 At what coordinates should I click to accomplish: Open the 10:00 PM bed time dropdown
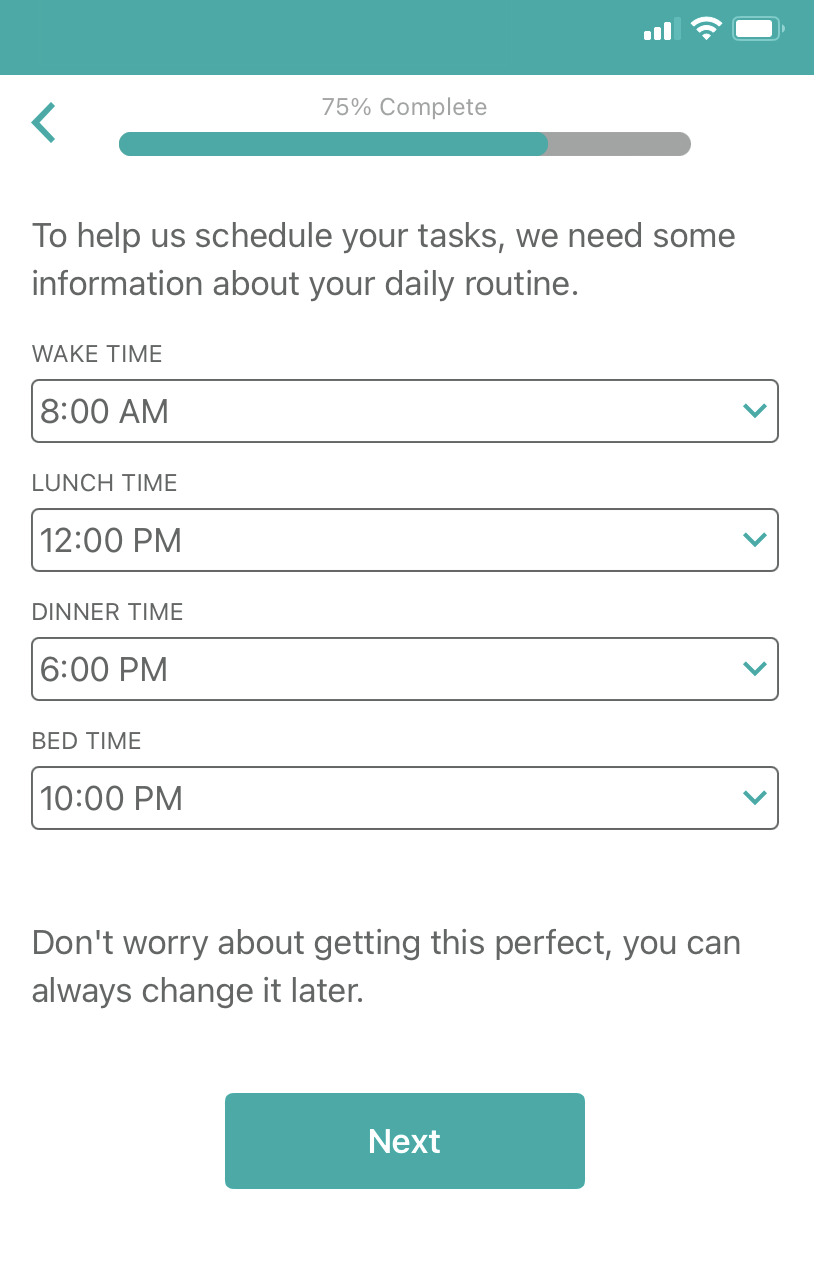pos(405,798)
